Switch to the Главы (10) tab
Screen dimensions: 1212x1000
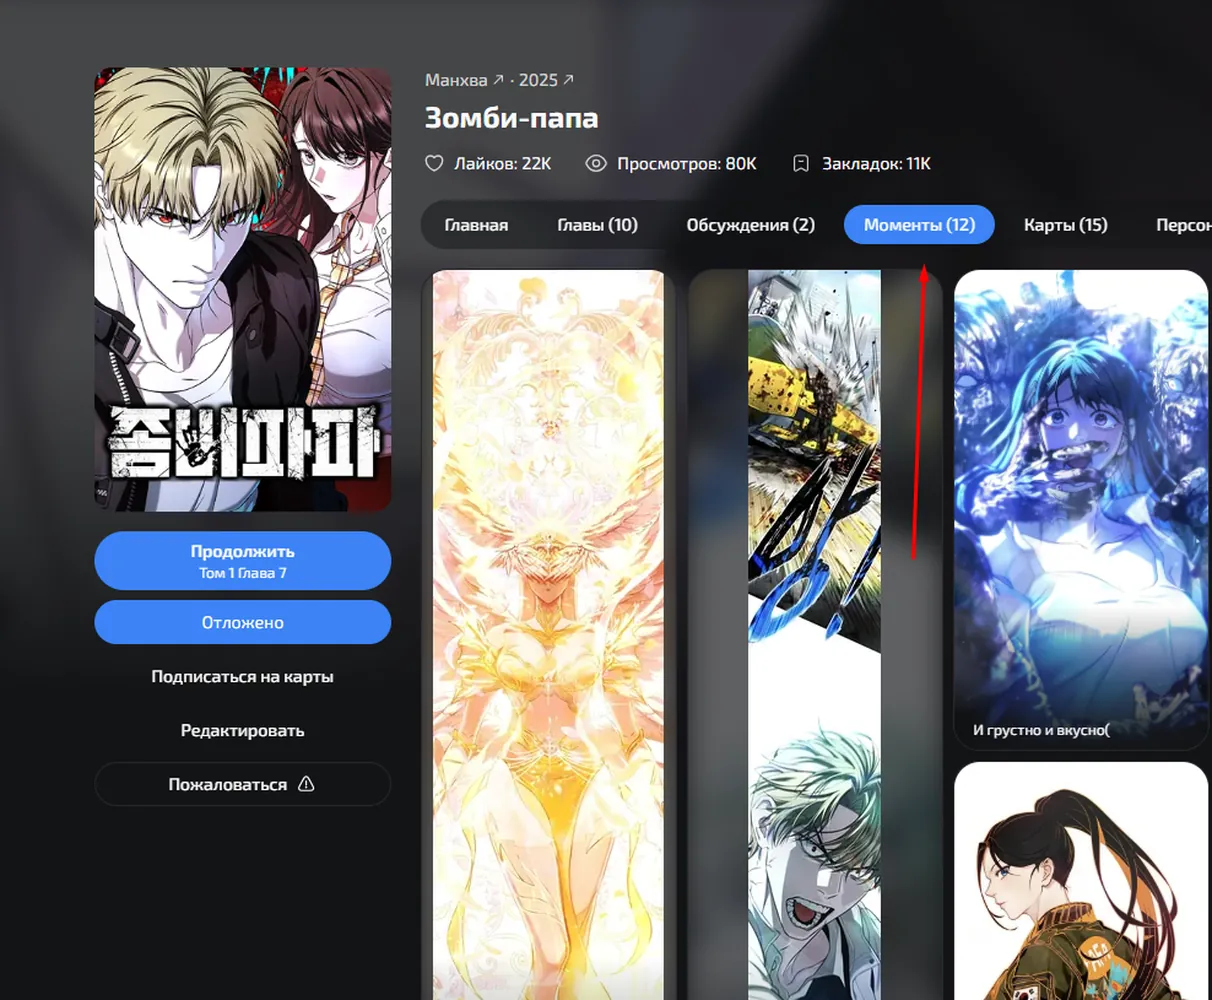(x=597, y=225)
